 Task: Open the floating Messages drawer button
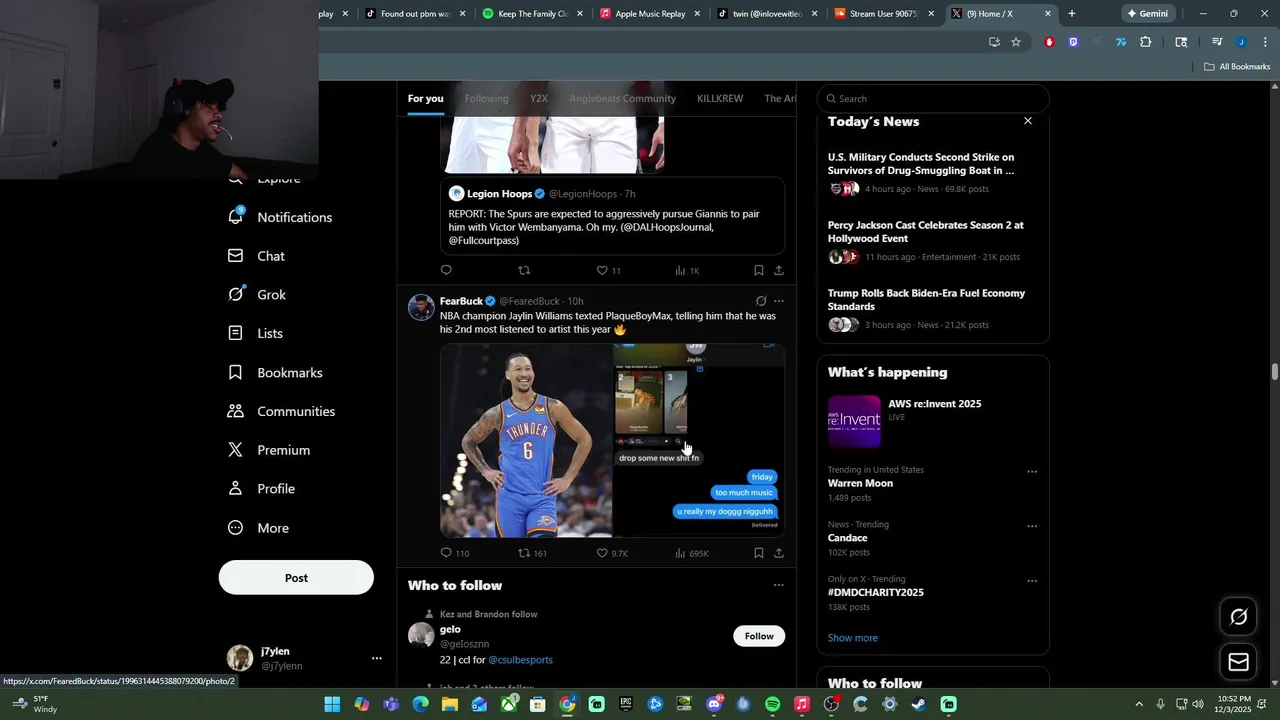1238,662
